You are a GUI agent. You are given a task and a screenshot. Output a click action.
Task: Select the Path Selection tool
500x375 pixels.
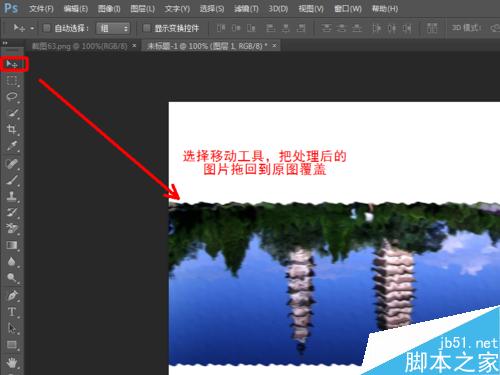[12, 328]
